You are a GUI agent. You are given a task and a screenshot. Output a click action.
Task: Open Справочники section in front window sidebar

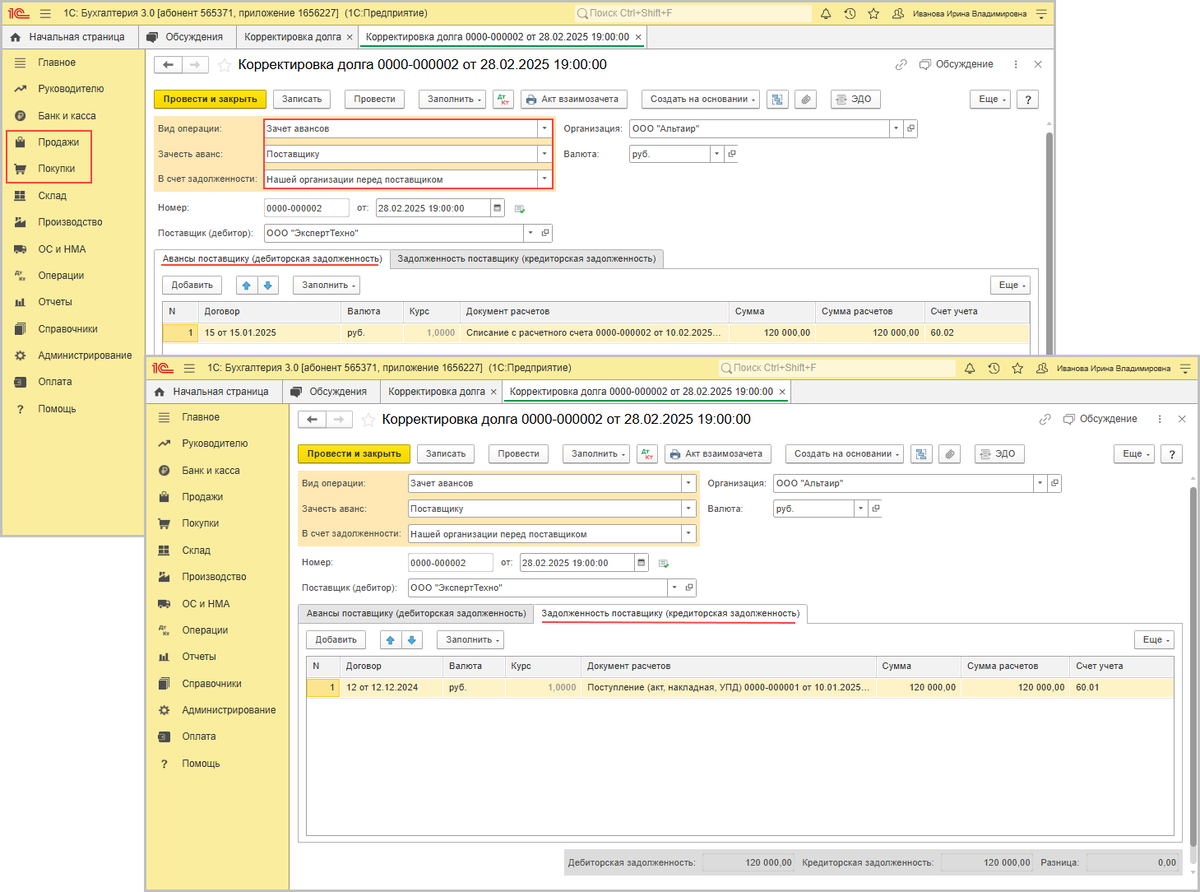tap(211, 683)
